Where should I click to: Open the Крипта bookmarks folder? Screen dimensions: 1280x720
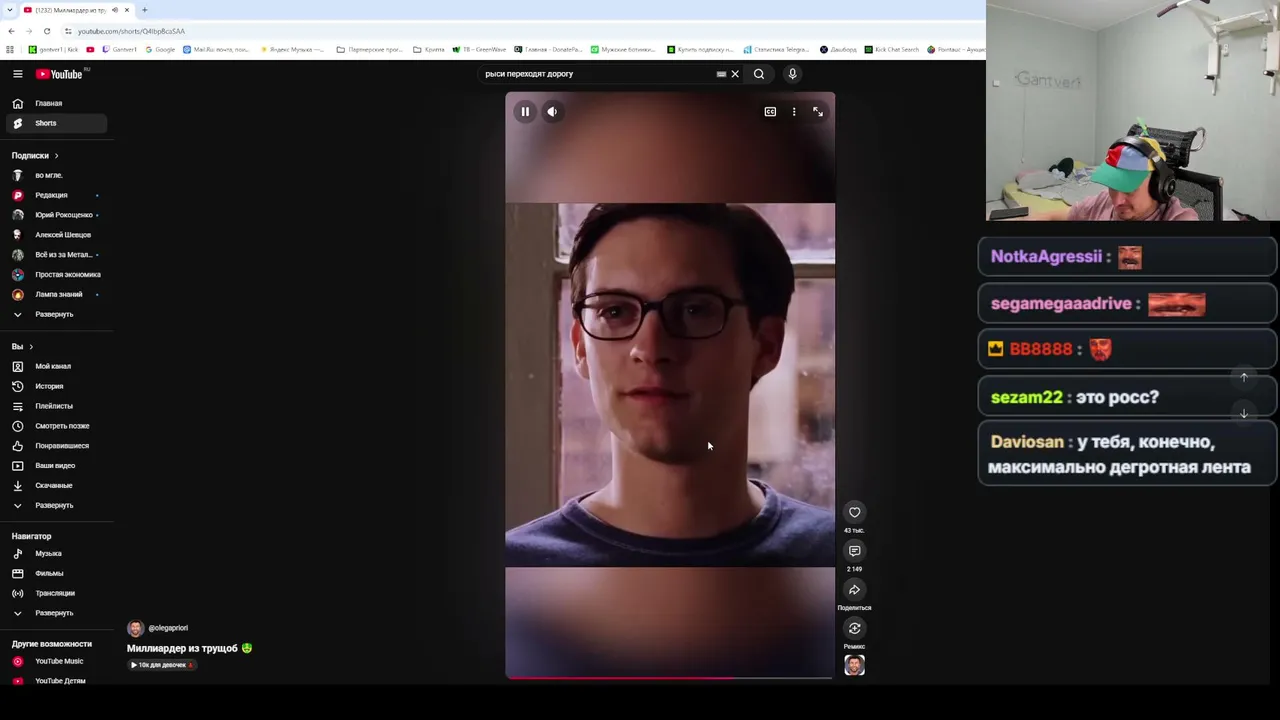click(x=429, y=49)
